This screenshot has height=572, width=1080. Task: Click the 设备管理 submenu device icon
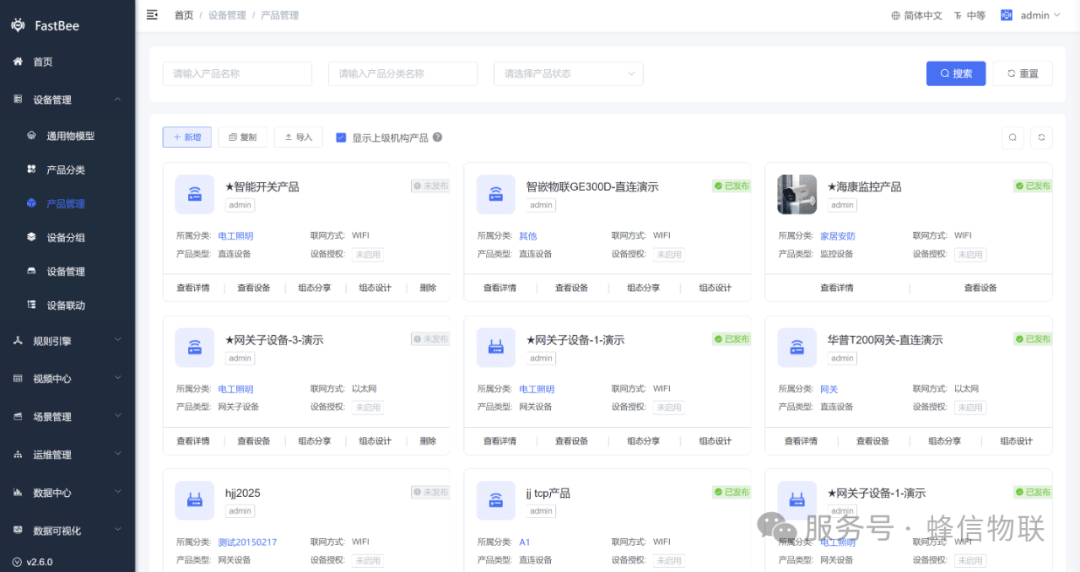31,271
